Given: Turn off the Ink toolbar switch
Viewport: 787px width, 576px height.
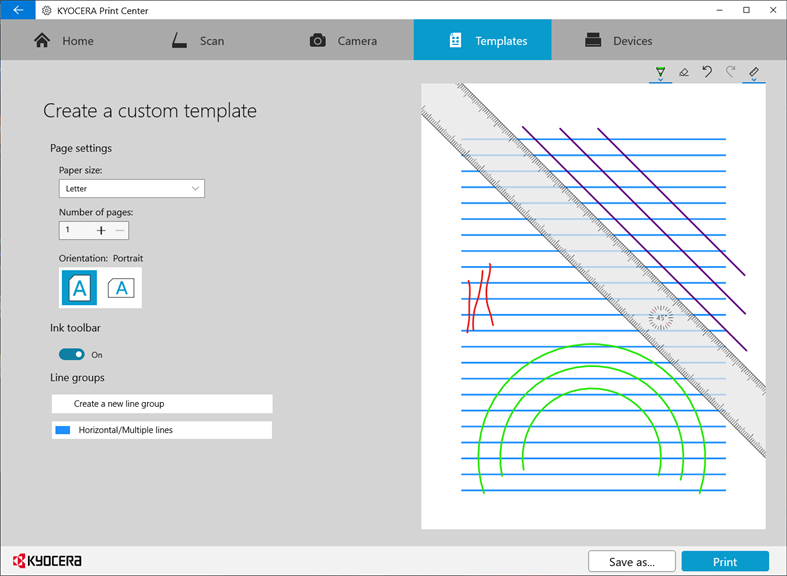Looking at the screenshot, I should tap(72, 354).
